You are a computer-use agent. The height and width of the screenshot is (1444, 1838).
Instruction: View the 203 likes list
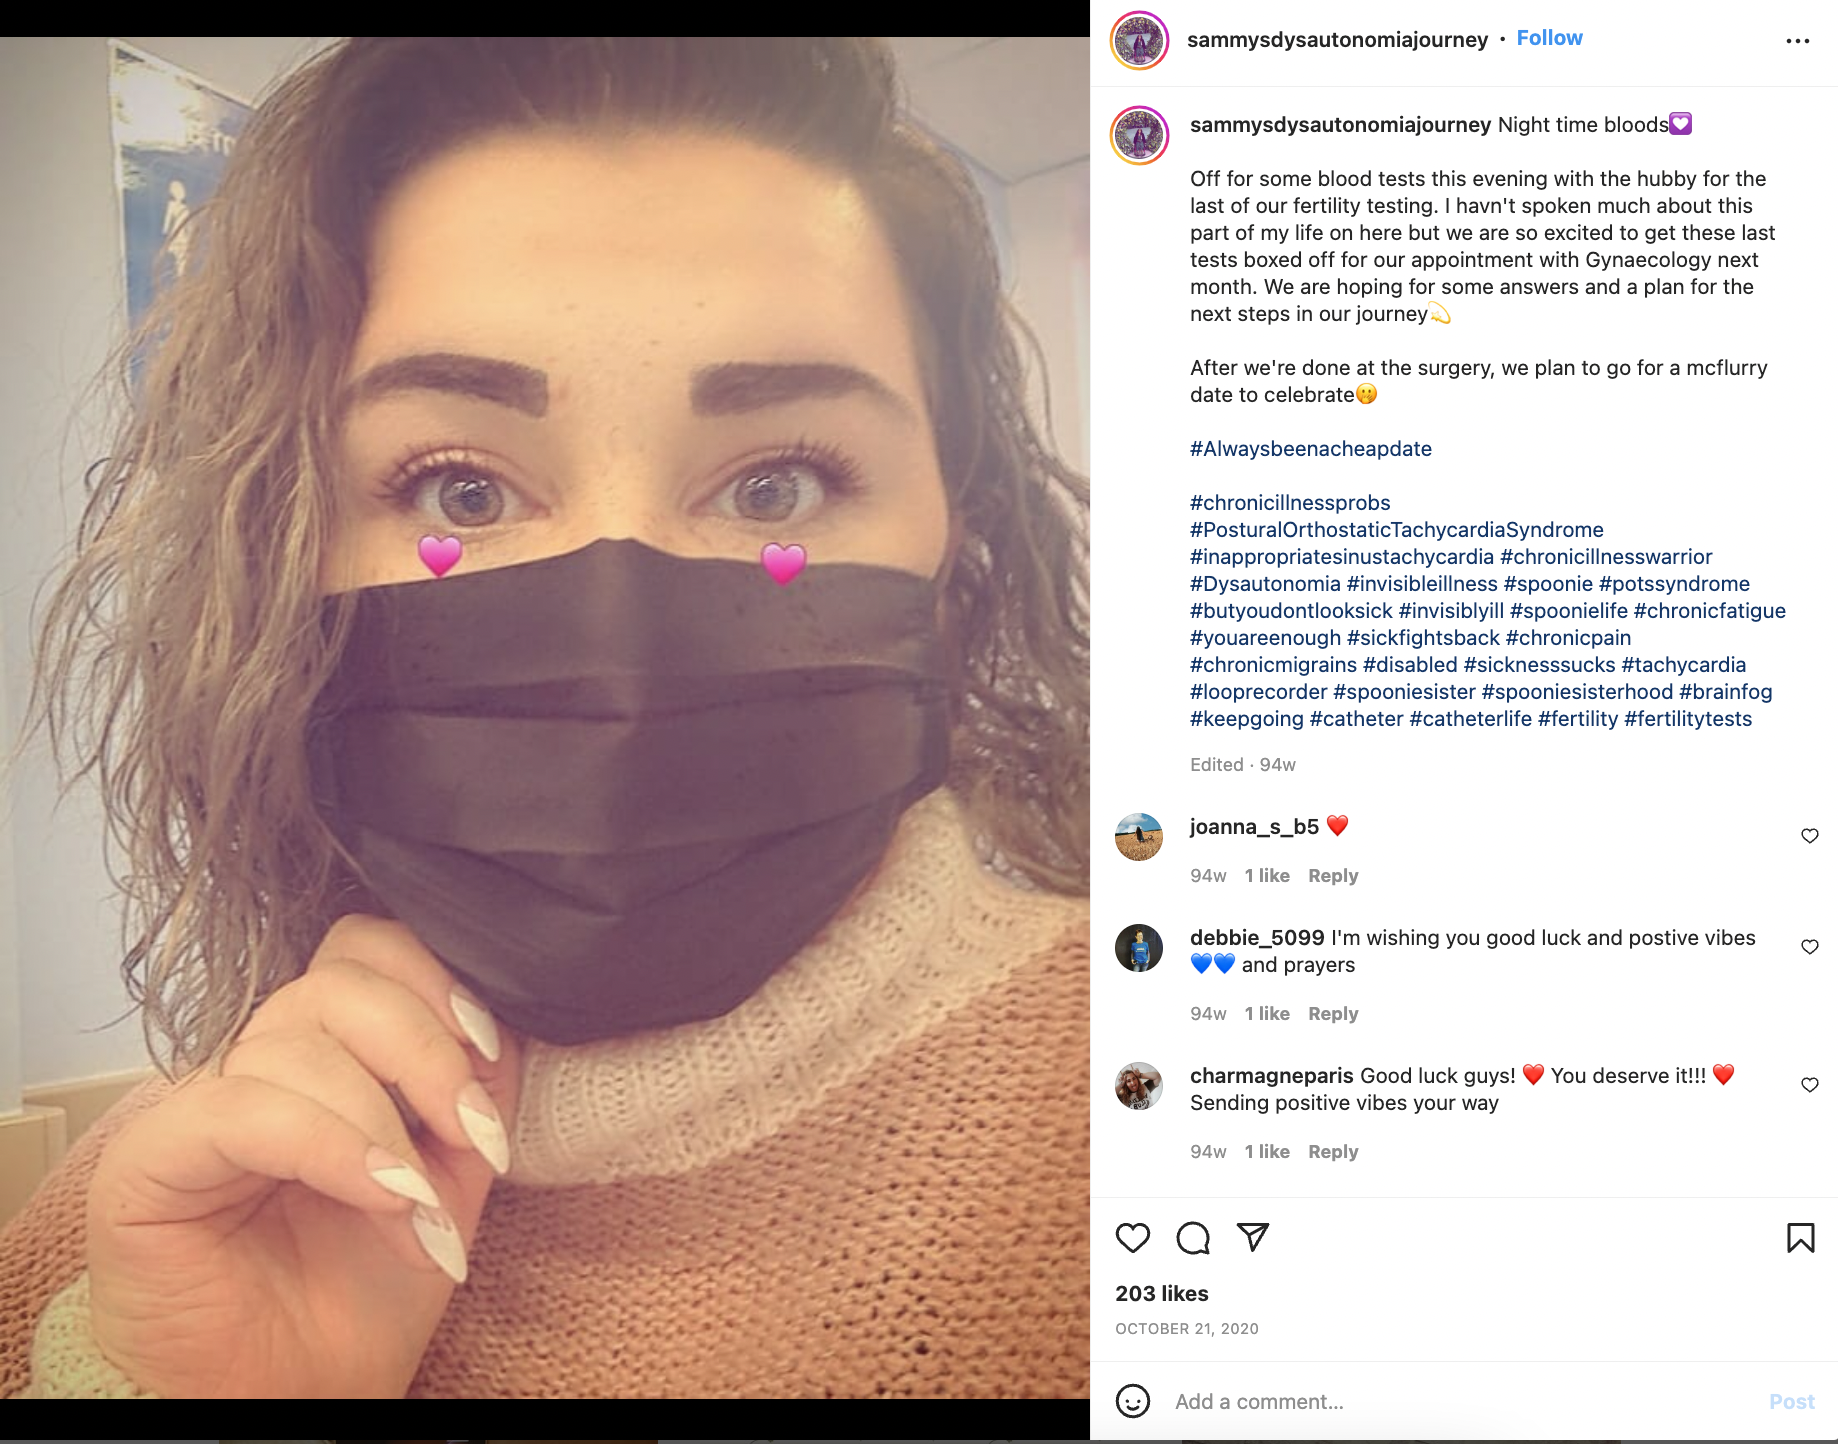1161,1294
